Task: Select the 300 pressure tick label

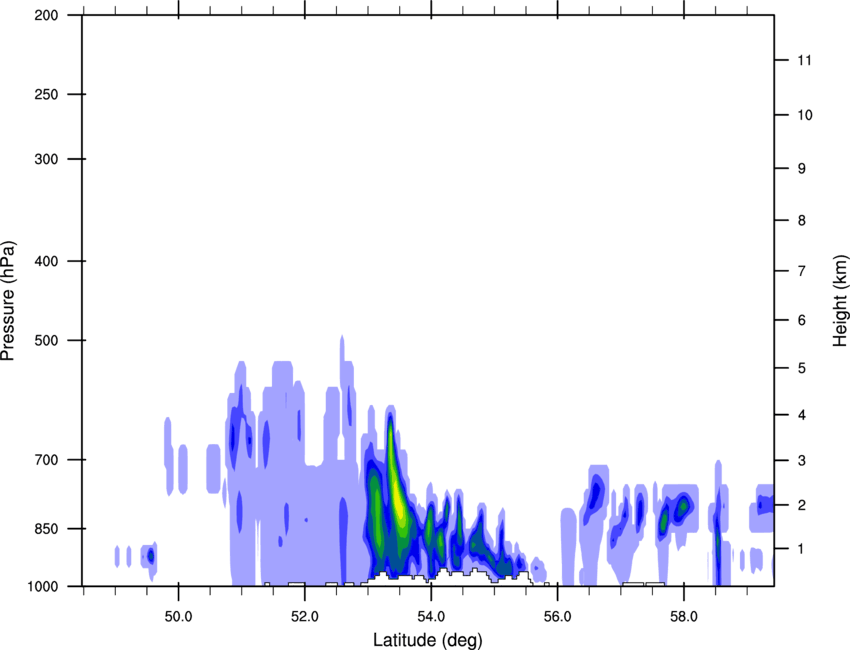Action: tap(46, 159)
